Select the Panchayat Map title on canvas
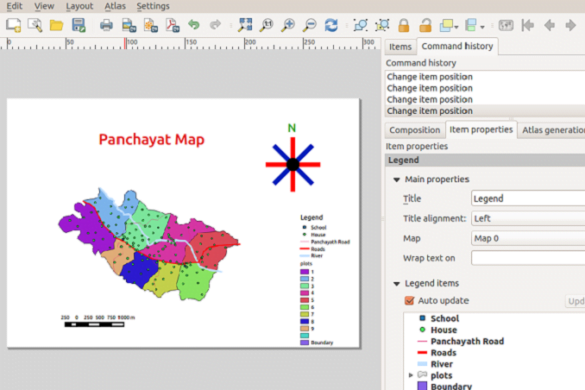This screenshot has height=390, width=585. pyautogui.click(x=151, y=140)
